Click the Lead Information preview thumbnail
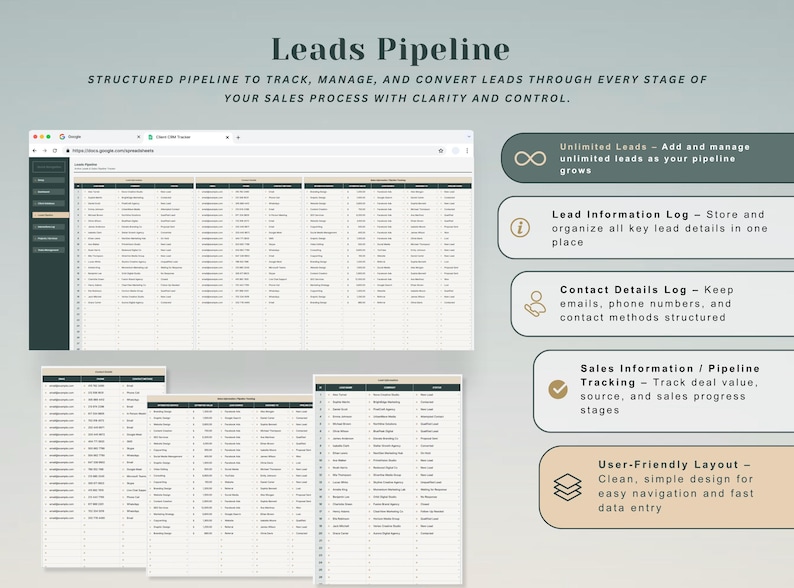 pyautogui.click(x=388, y=479)
